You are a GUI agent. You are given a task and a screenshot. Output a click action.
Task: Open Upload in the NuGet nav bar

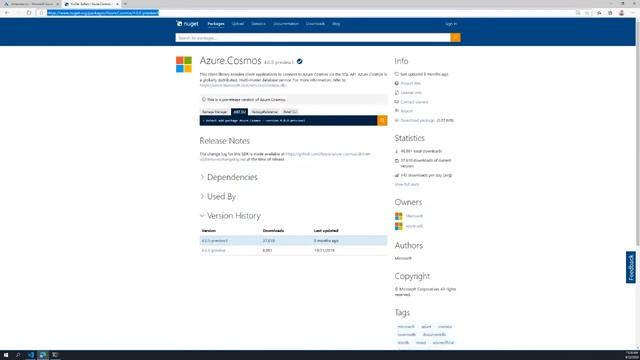pyautogui.click(x=238, y=24)
